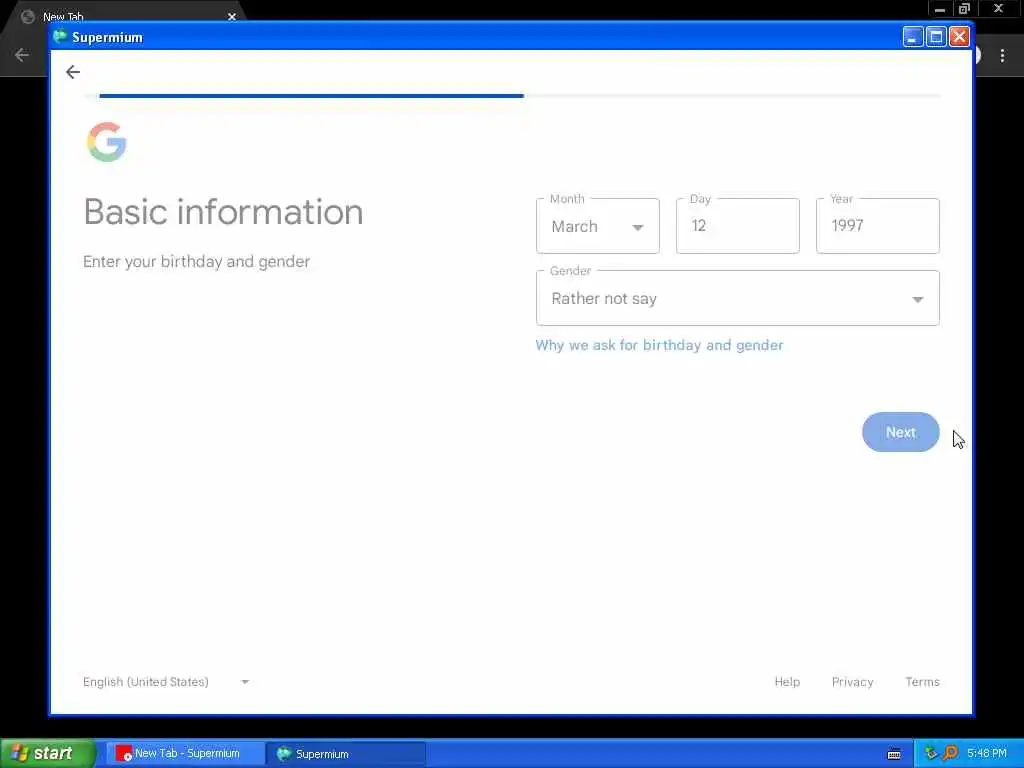Open the Terms link in footer
Image resolution: width=1024 pixels, height=768 pixels.
(x=922, y=681)
